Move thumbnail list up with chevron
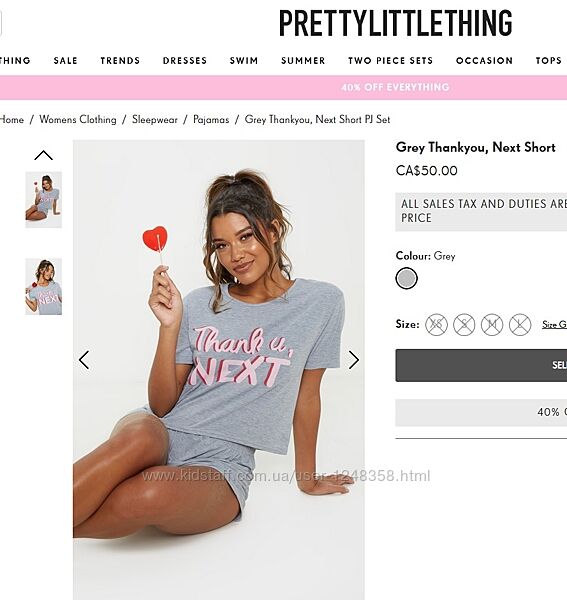This screenshot has width=567, height=600. (x=43, y=155)
